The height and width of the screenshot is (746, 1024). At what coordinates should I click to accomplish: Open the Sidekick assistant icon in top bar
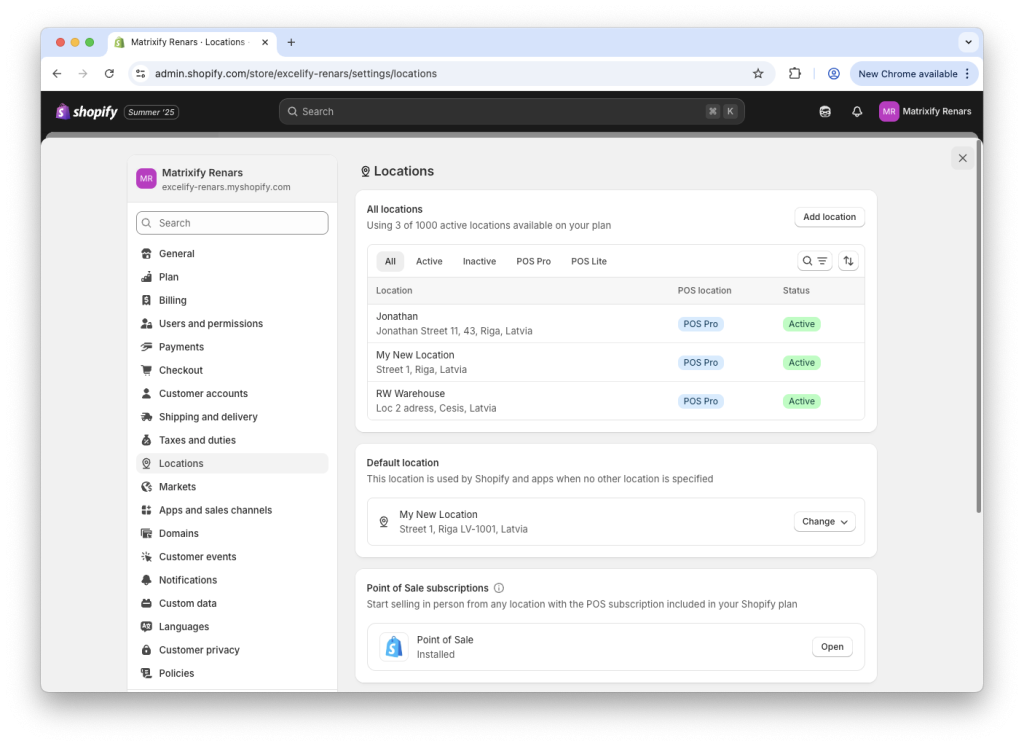(x=824, y=111)
